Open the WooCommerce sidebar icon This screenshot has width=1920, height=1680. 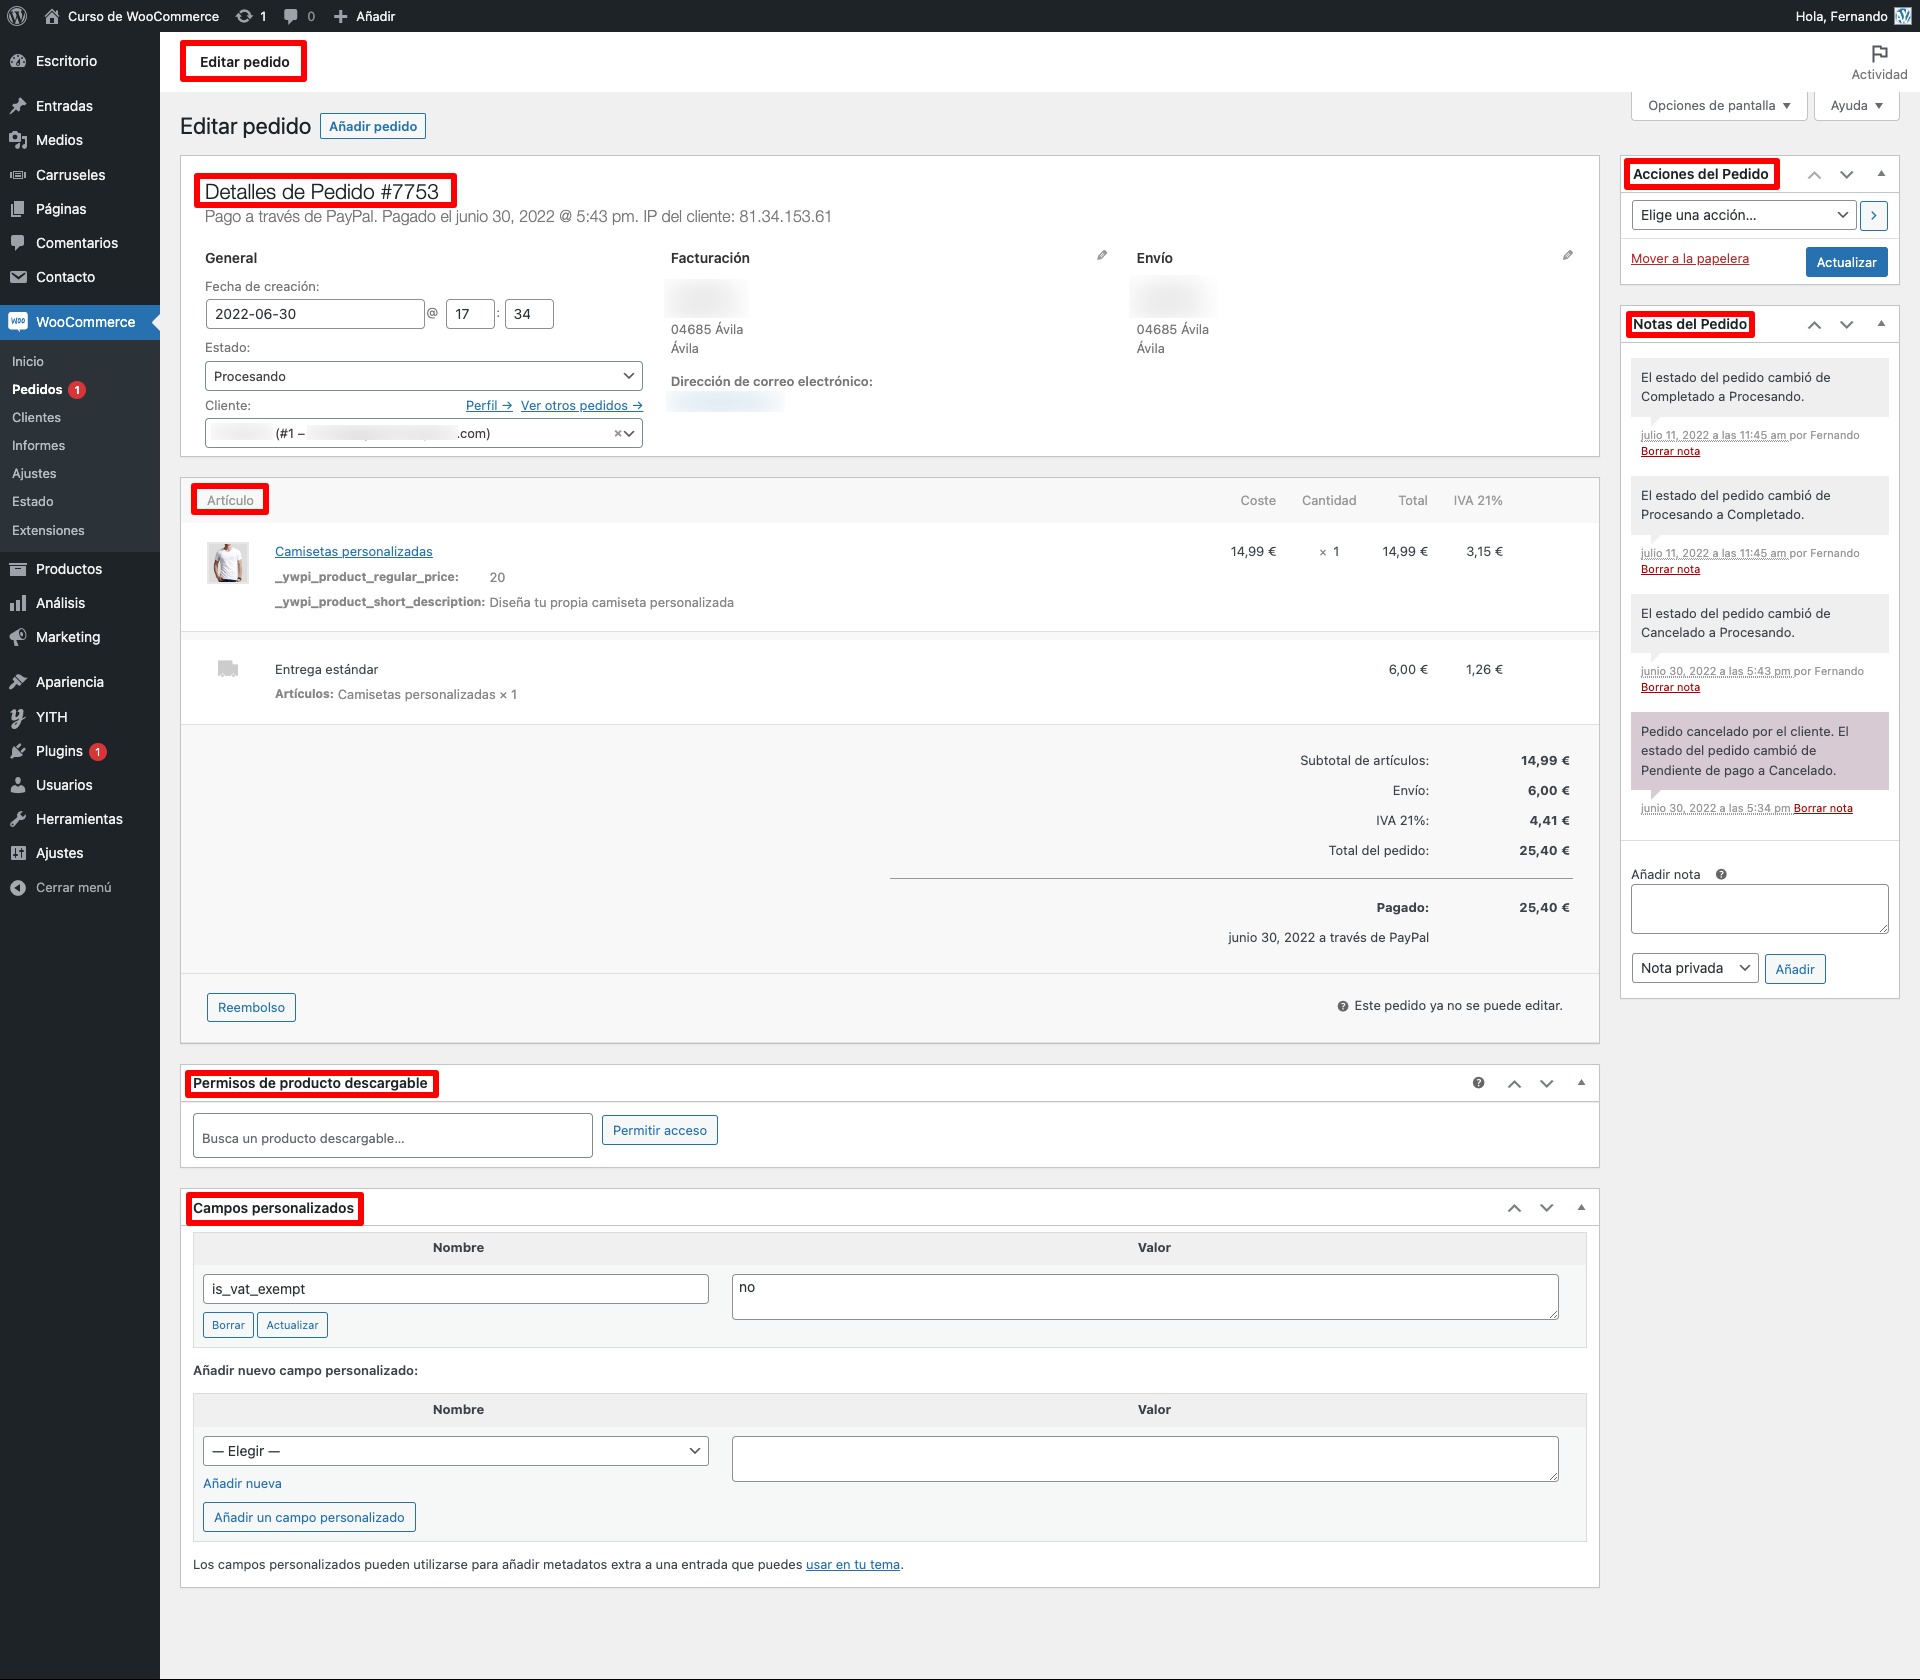(18, 322)
